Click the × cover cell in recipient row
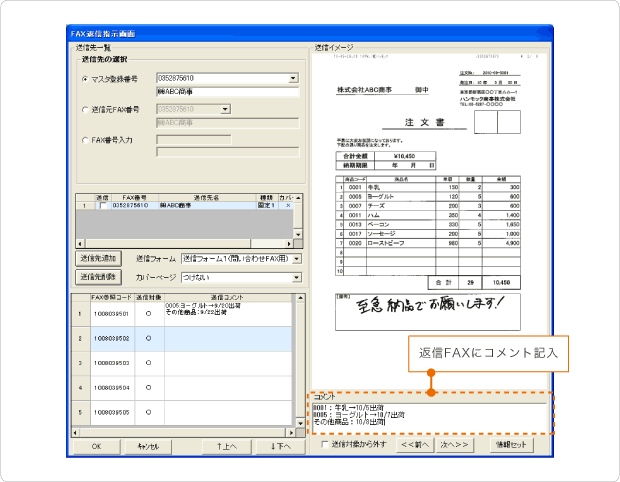 coord(288,206)
